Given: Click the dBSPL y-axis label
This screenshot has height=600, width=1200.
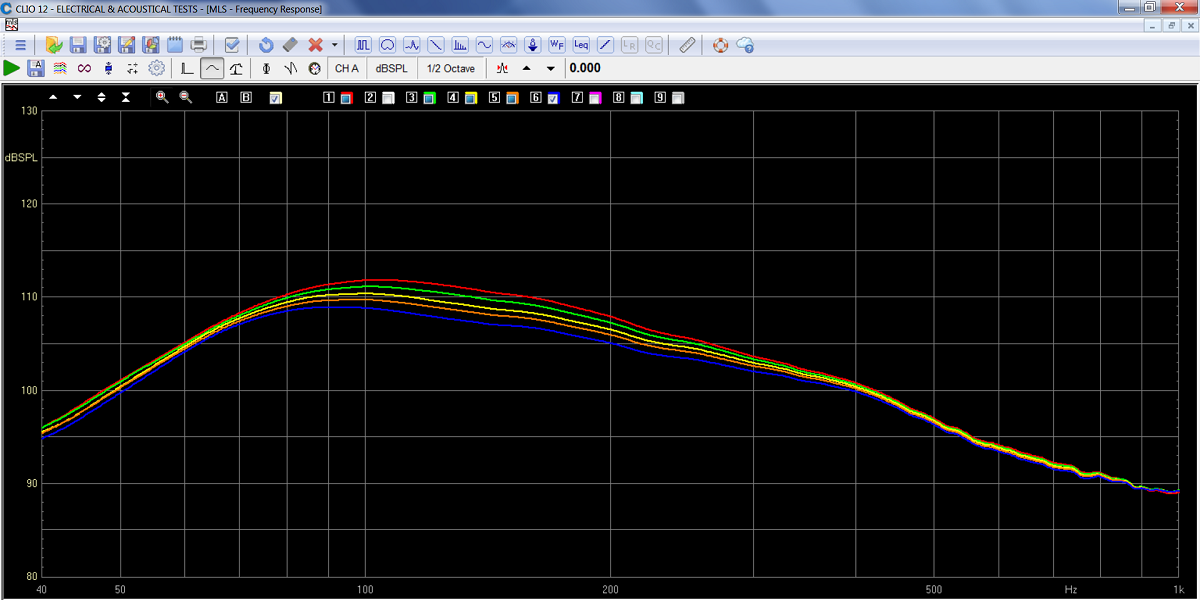Looking at the screenshot, I should pos(21,157).
